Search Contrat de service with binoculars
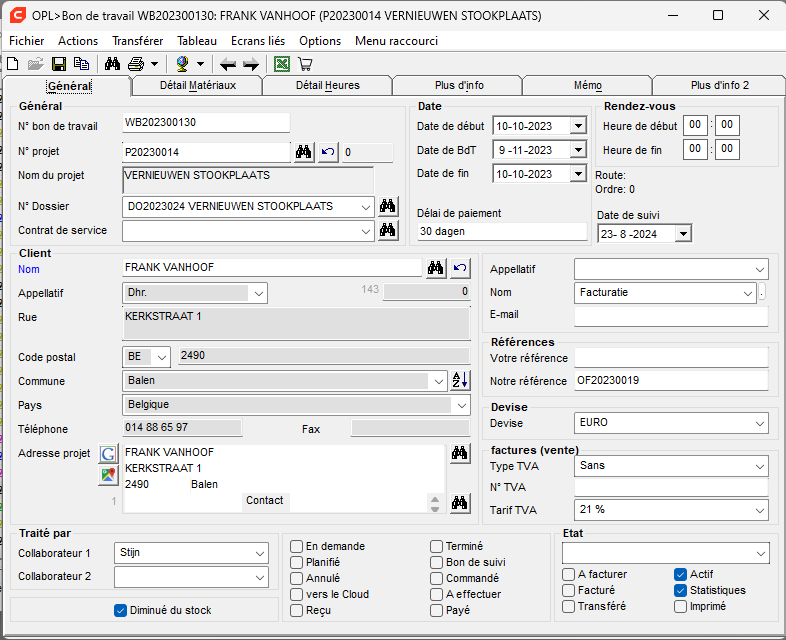786x640 pixels. tap(387, 230)
